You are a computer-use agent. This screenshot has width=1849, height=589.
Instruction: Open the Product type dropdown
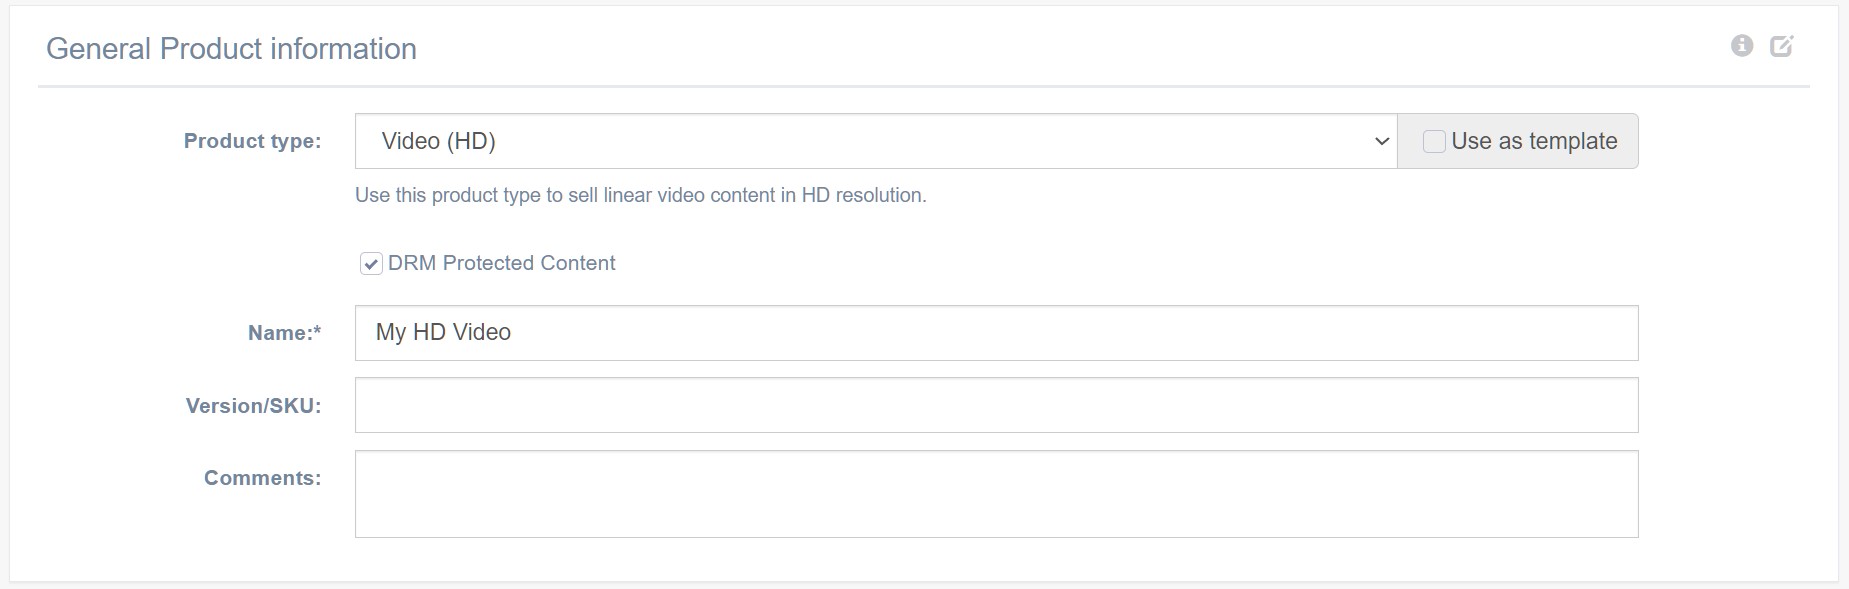point(875,141)
